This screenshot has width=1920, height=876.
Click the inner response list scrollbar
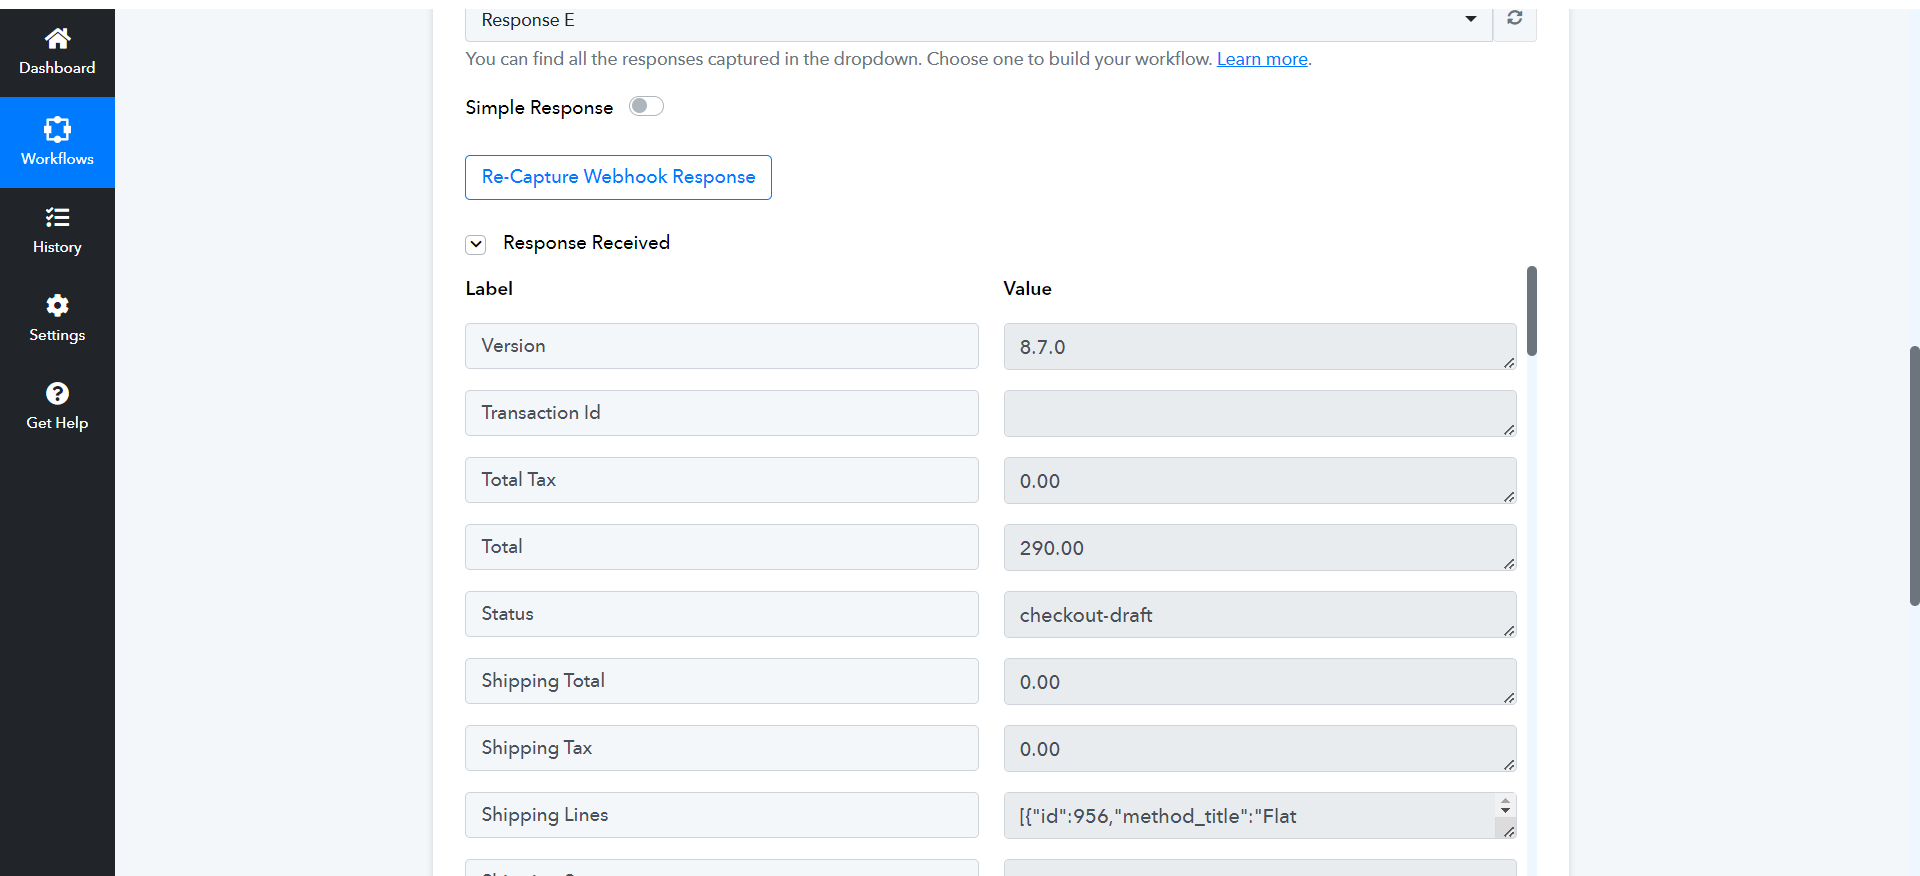pyautogui.click(x=1532, y=311)
